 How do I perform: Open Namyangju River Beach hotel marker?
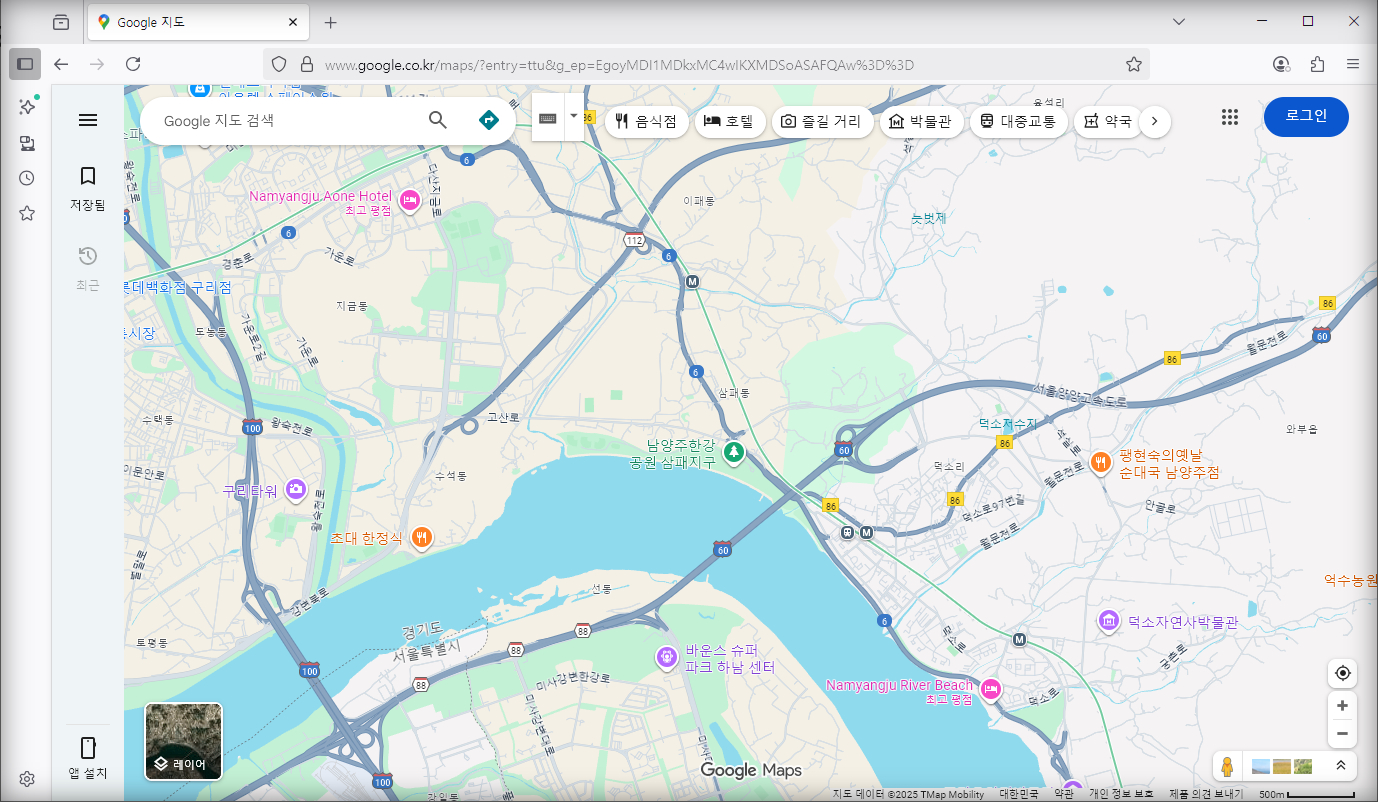tap(991, 688)
